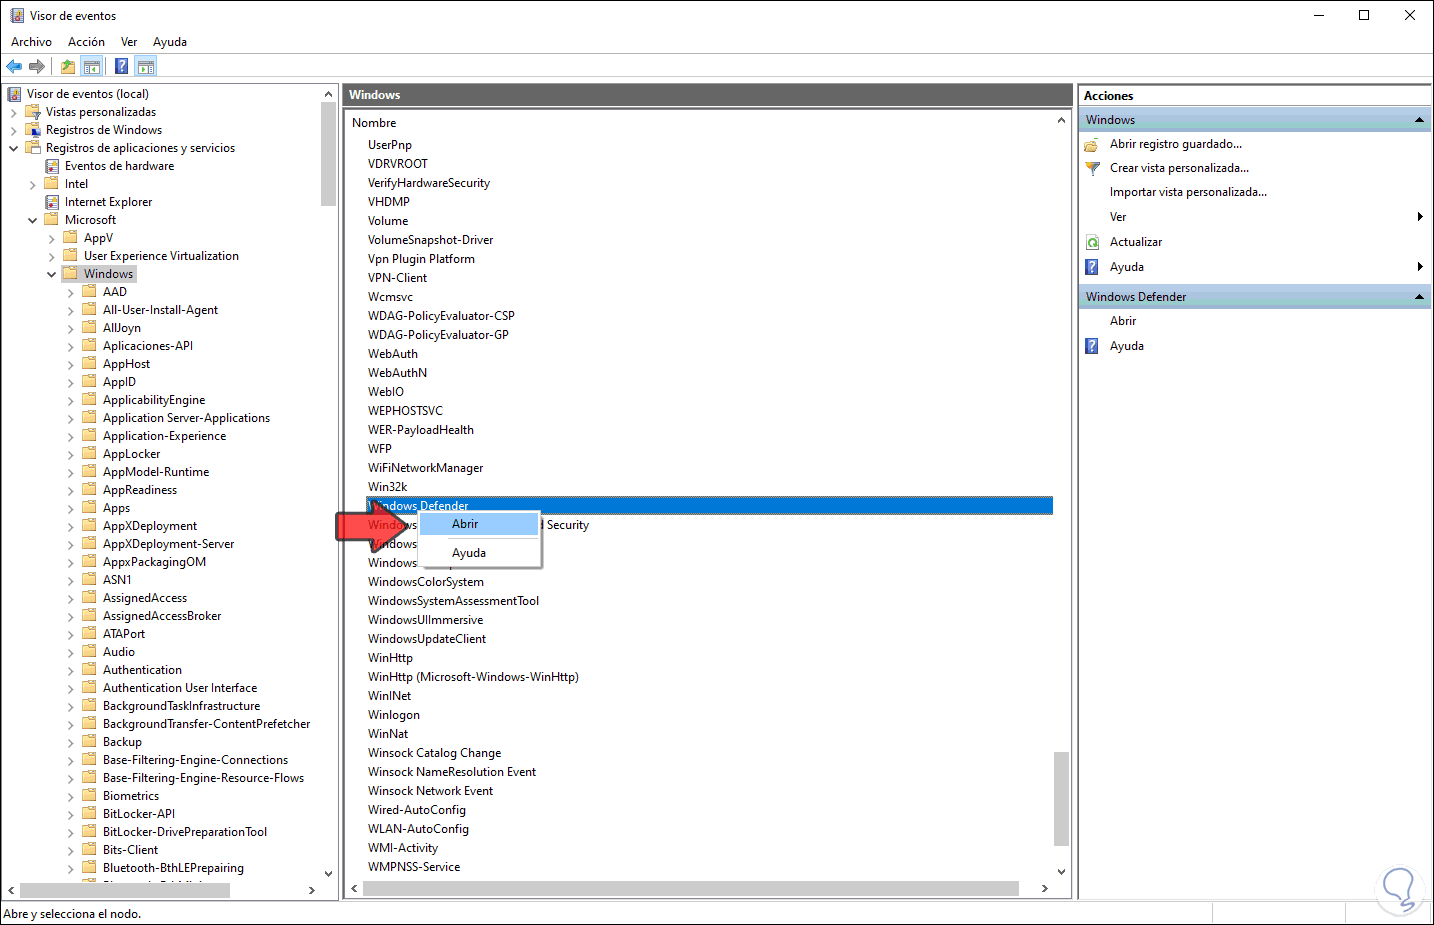Click the folder icon beside AppV
This screenshot has width=1434, height=925.
(70, 238)
